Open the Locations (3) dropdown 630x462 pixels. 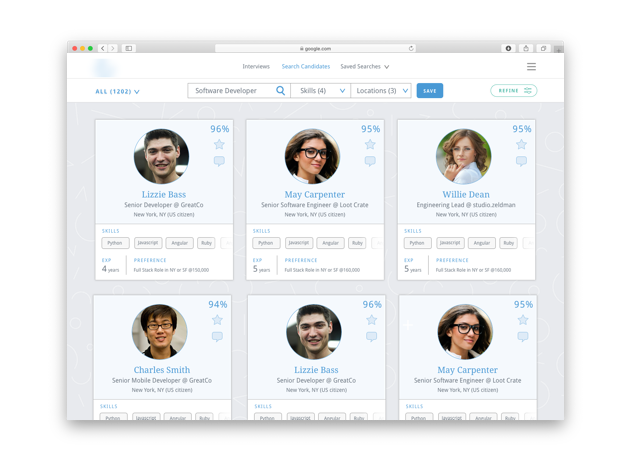point(382,91)
